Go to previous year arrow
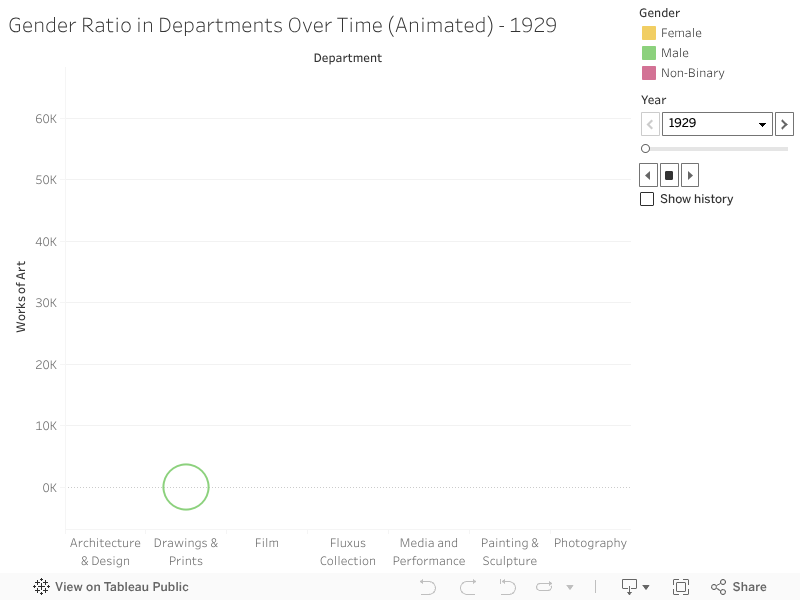The image size is (800, 600). click(x=649, y=123)
